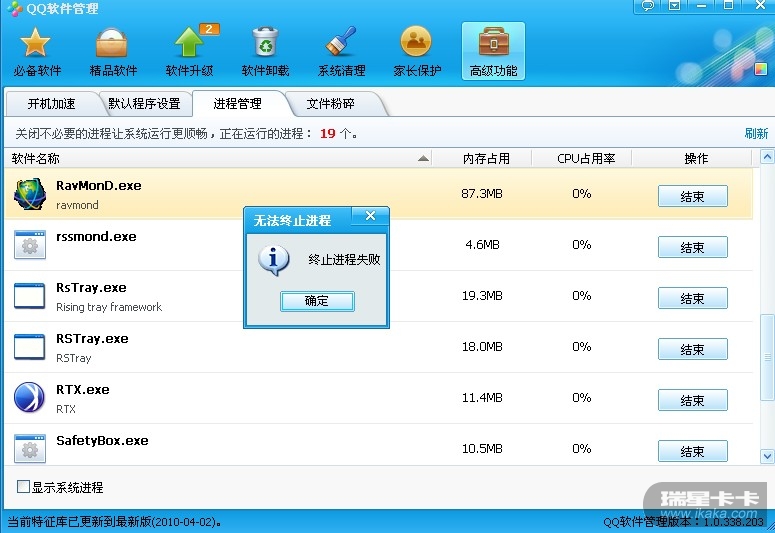Open 软件卸载 recycle bin icon

click(x=265, y=43)
